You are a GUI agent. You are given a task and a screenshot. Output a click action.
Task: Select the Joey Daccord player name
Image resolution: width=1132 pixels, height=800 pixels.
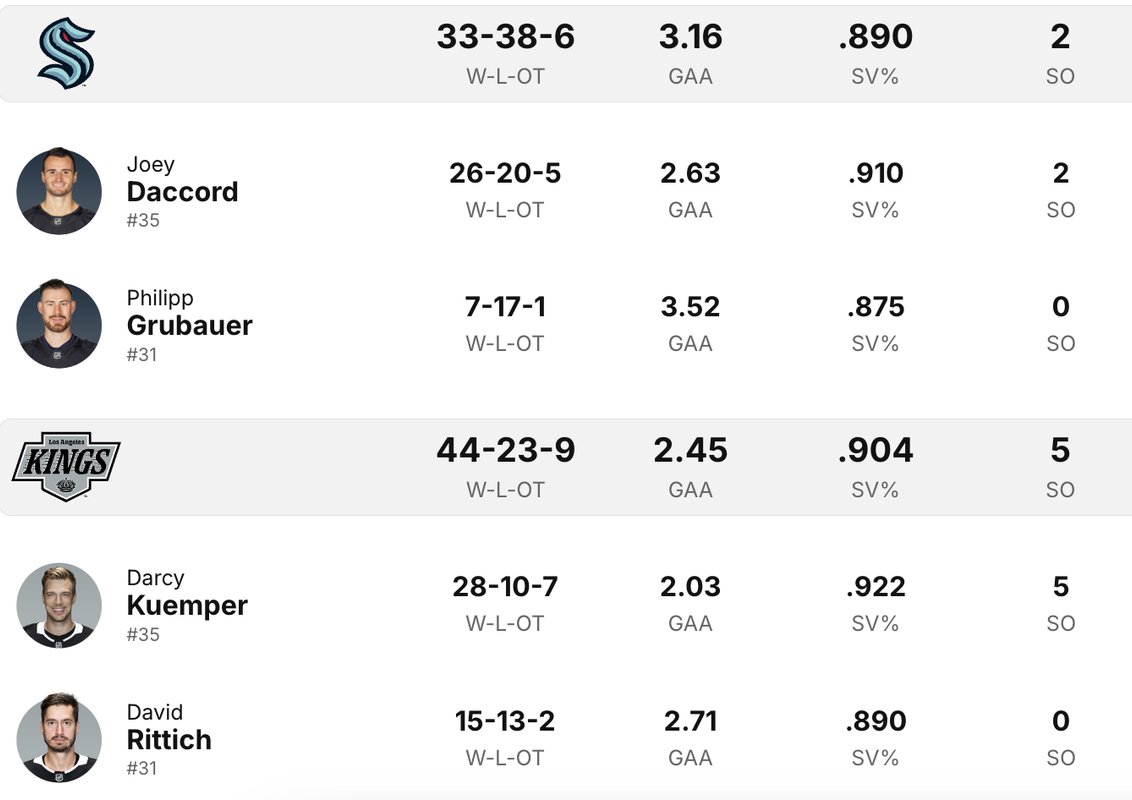click(x=182, y=180)
